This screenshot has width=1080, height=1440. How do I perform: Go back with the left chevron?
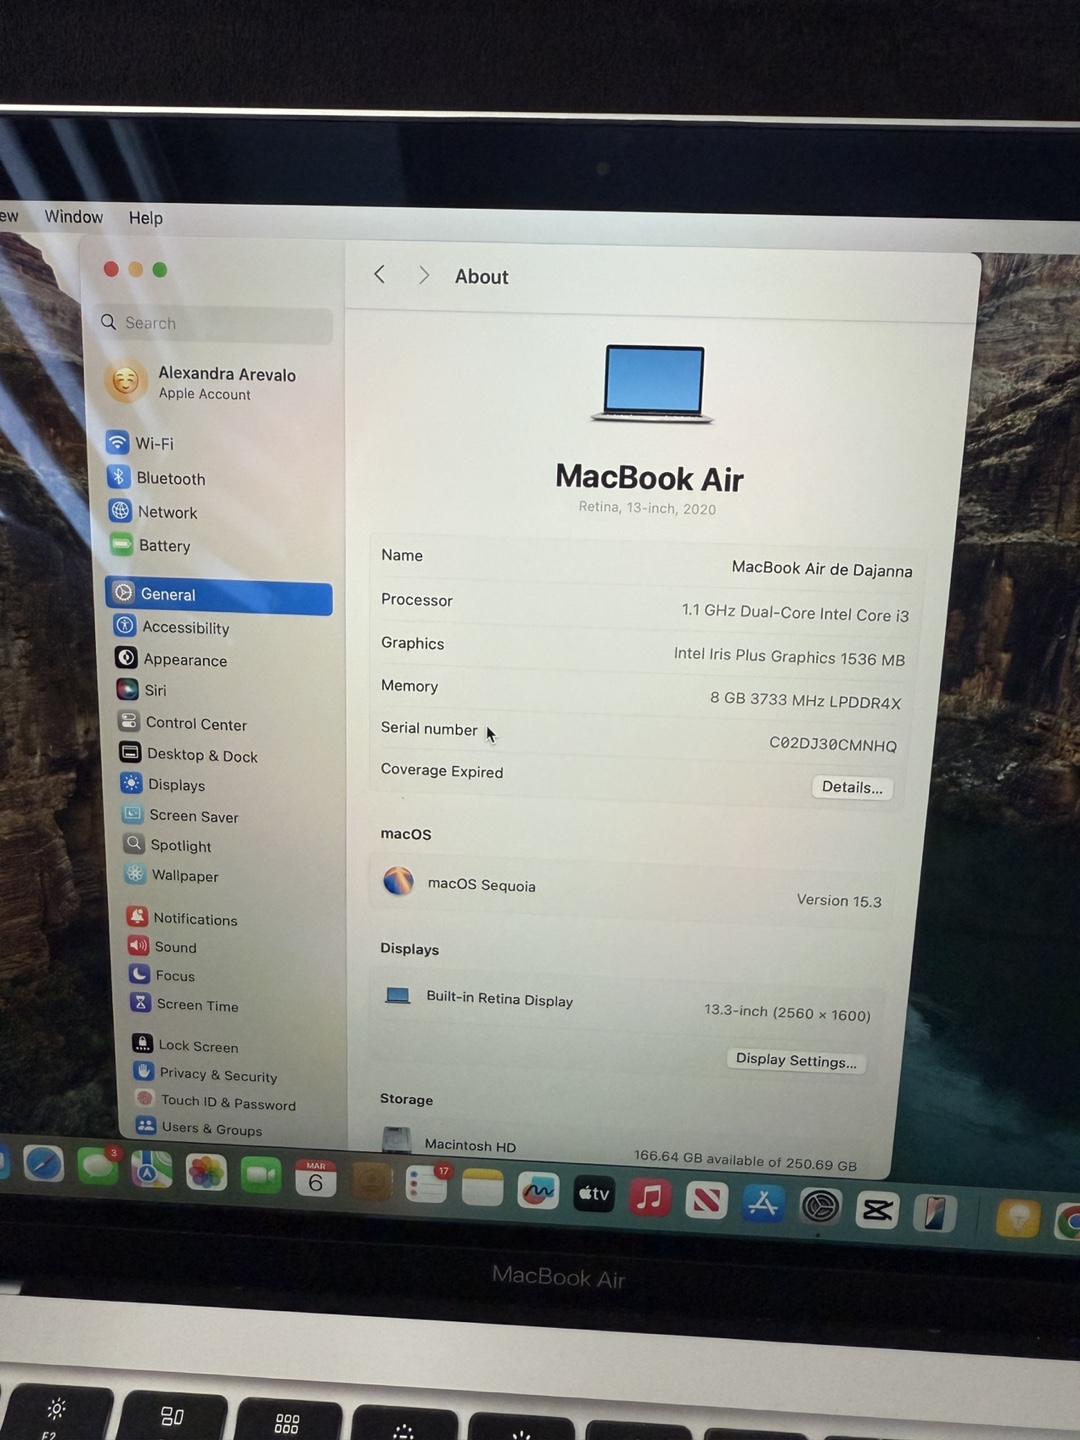tap(379, 274)
